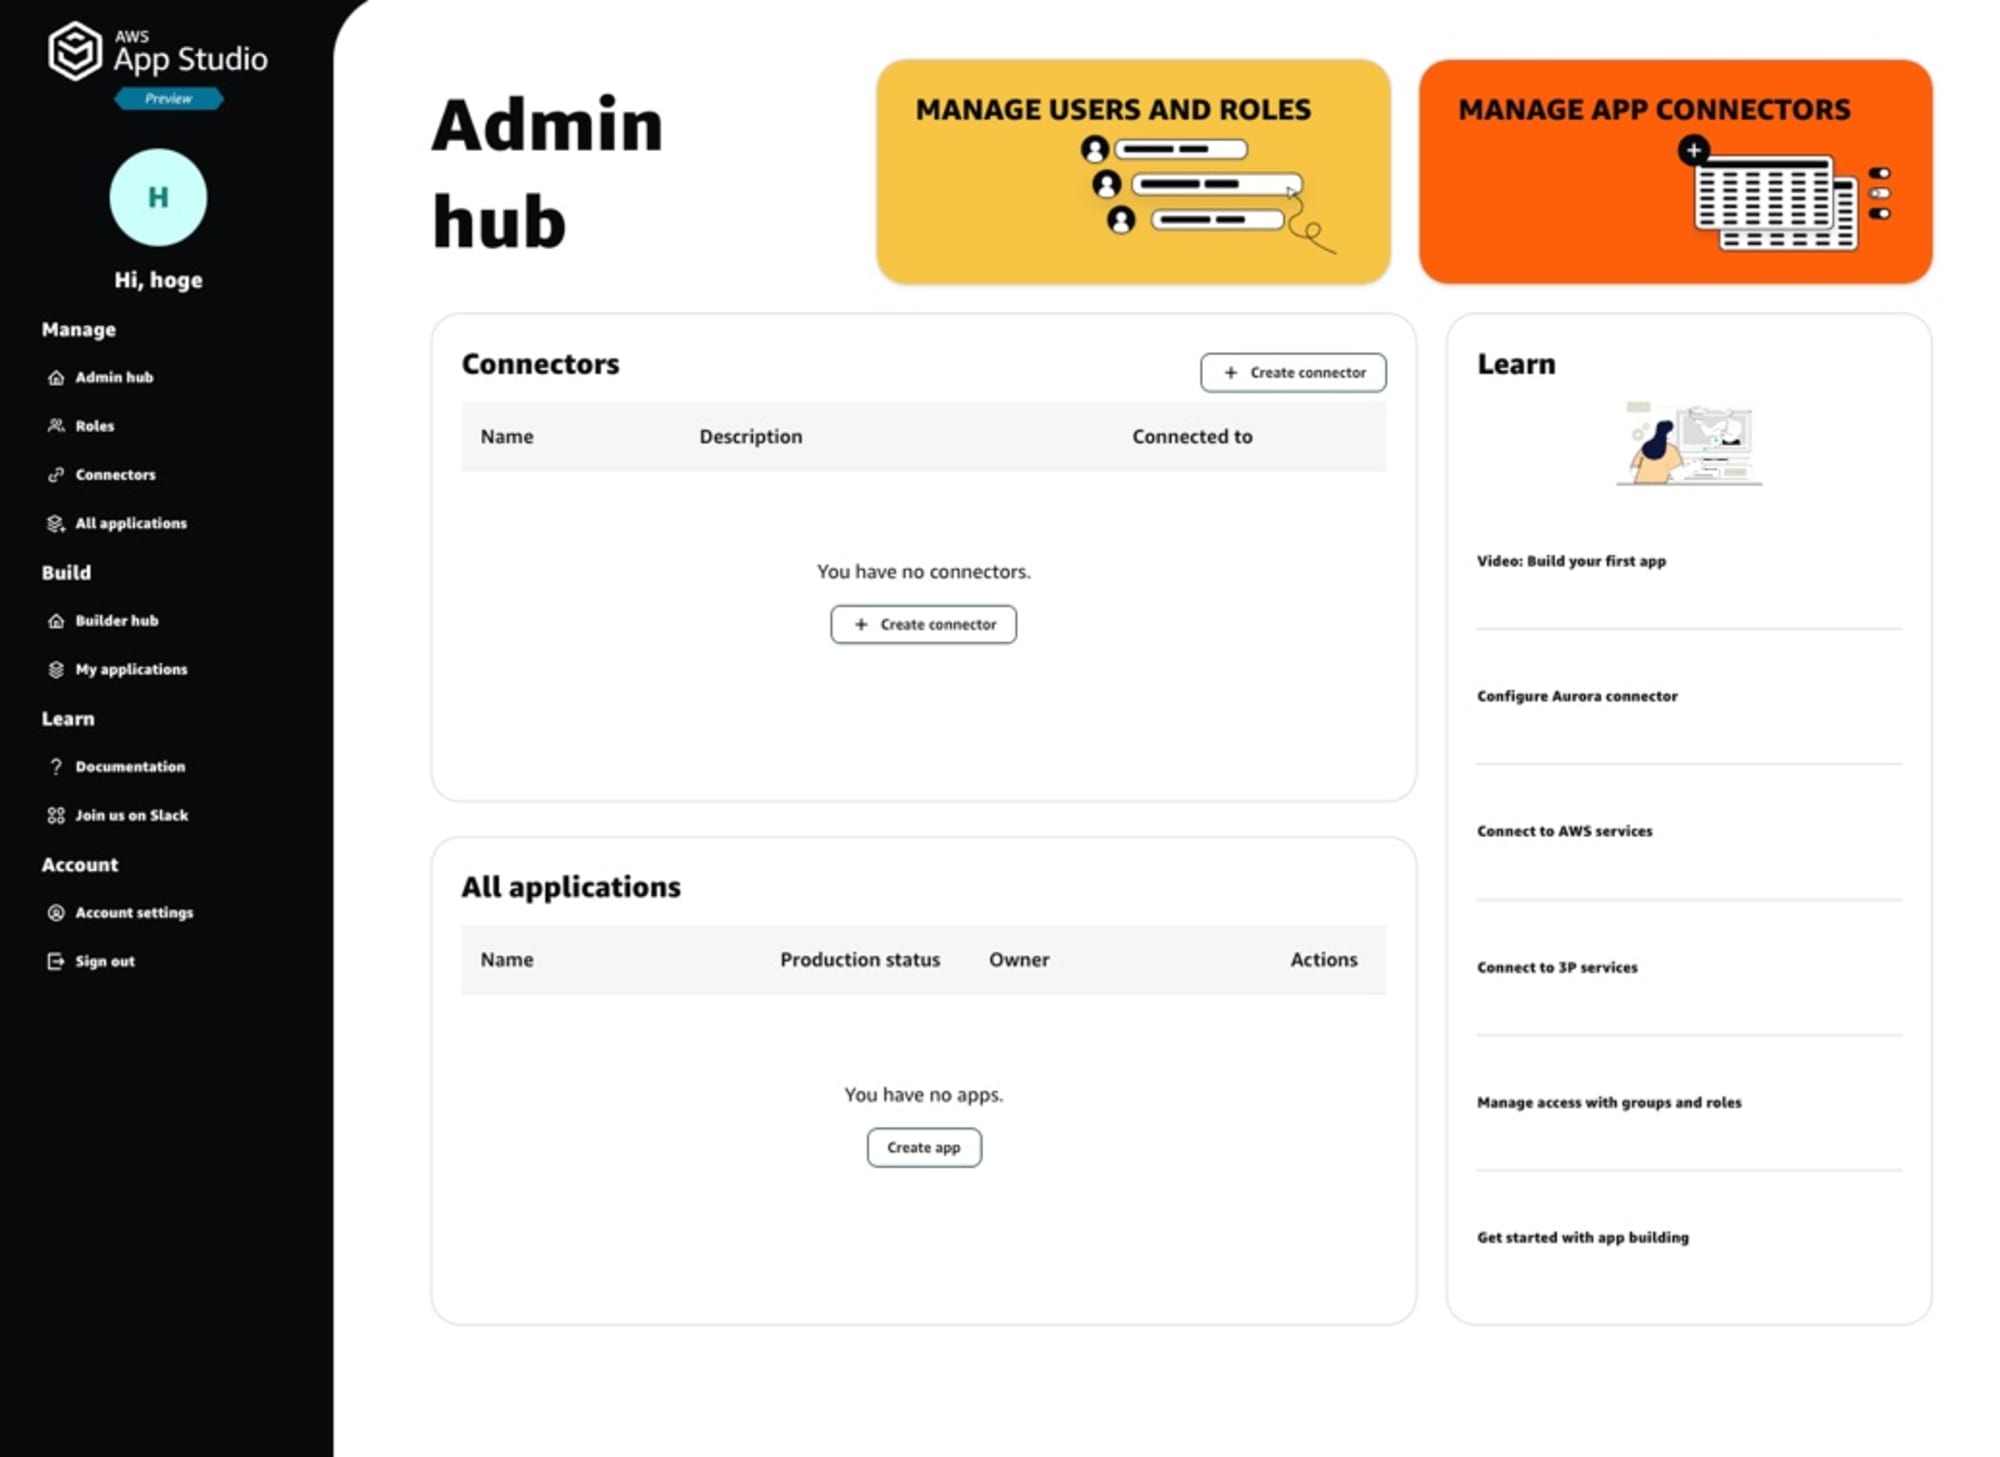Select Join us on Slack
The width and height of the screenshot is (2000, 1457).
[x=132, y=815]
